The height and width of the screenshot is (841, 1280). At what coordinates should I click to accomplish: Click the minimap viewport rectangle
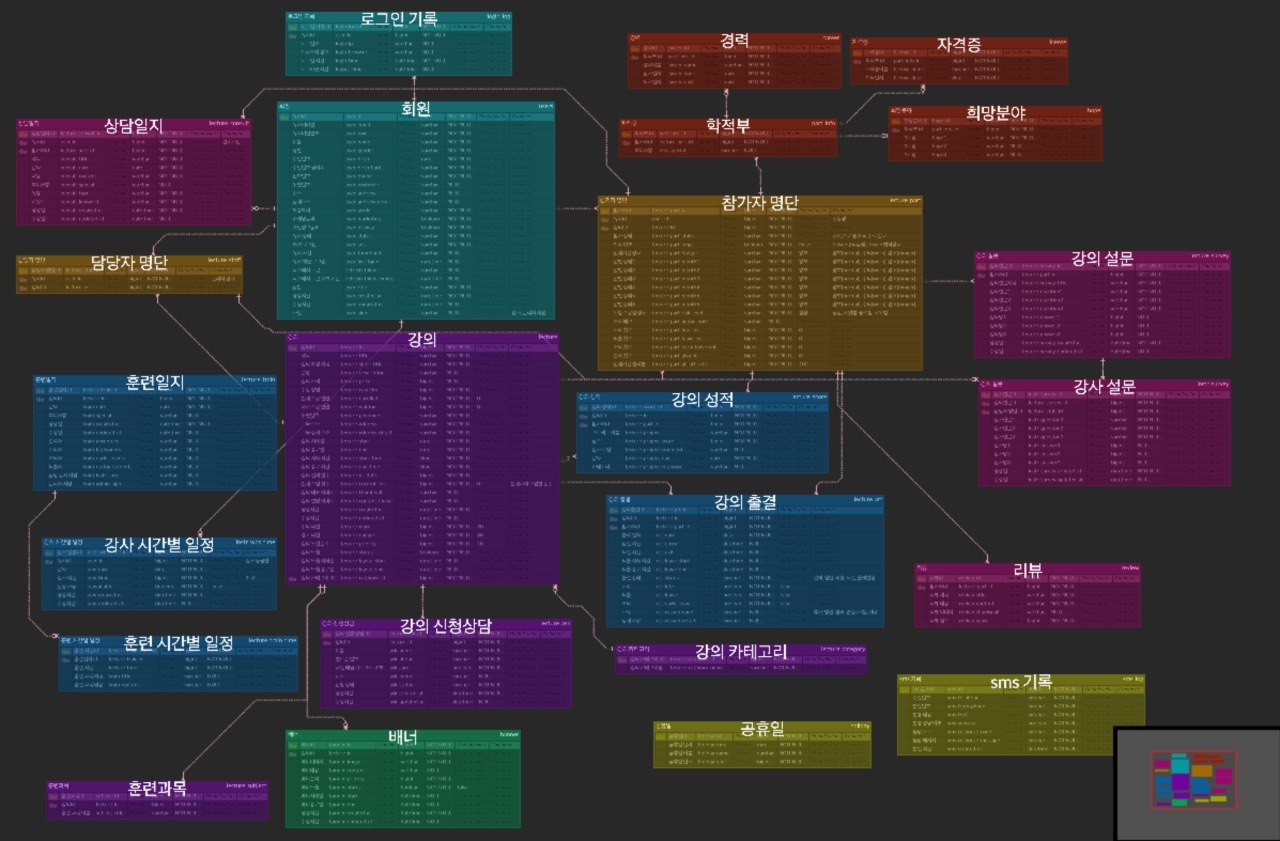1194,779
